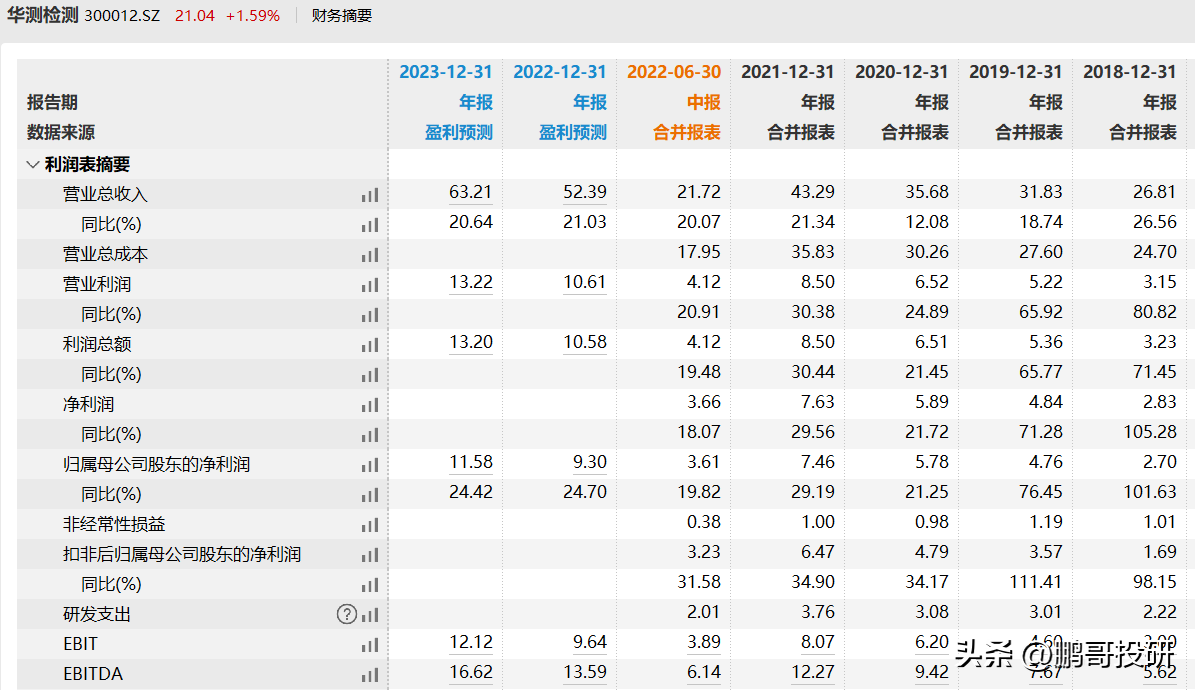1195x690 pixels.
Task: Click the 营业总成本 row label
Action: tap(104, 255)
